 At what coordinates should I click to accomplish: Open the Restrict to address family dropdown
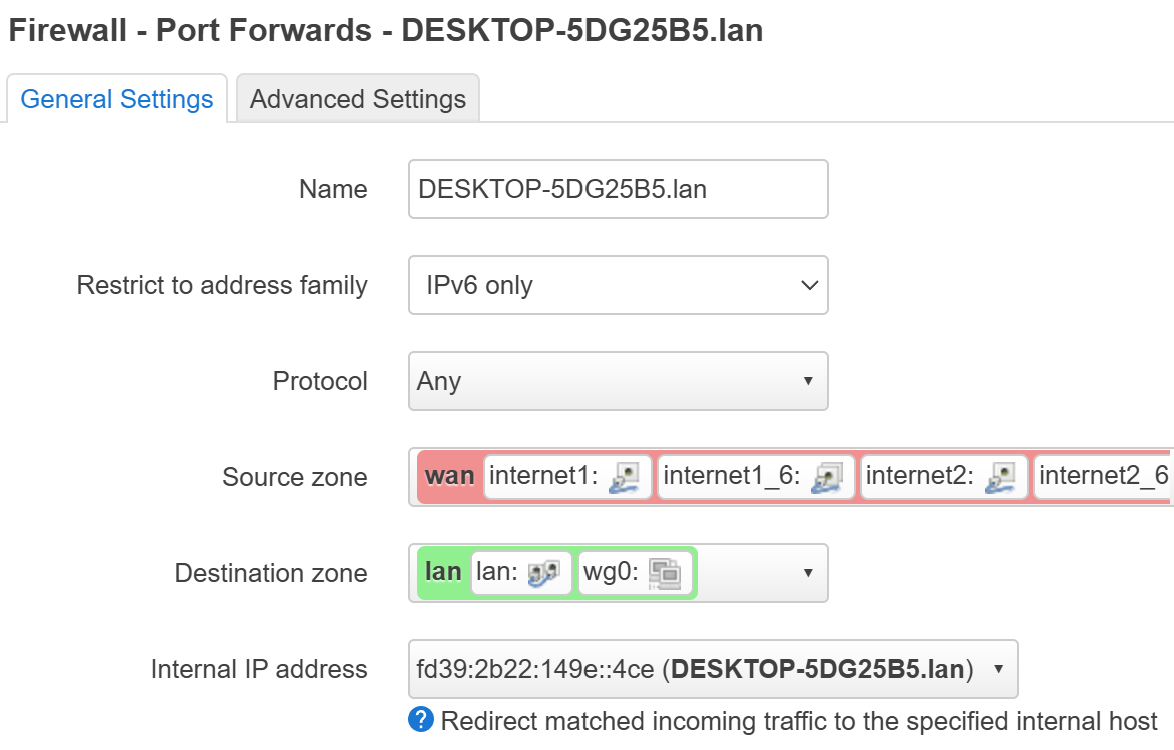click(618, 285)
